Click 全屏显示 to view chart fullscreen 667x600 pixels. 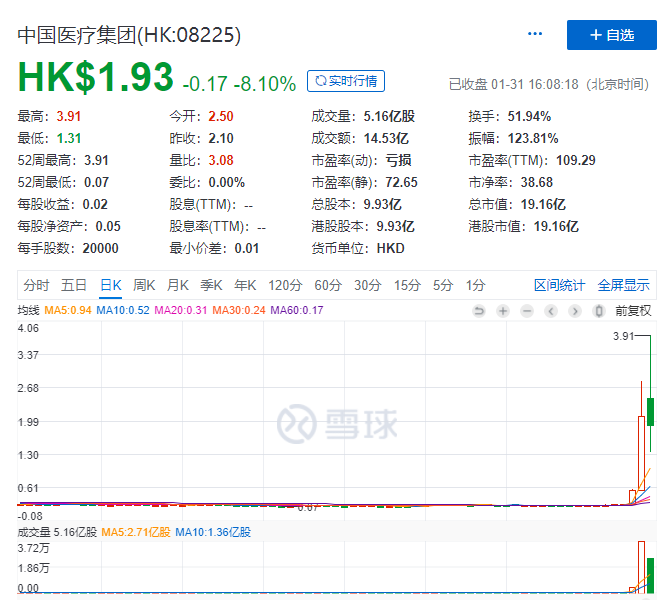tap(623, 285)
